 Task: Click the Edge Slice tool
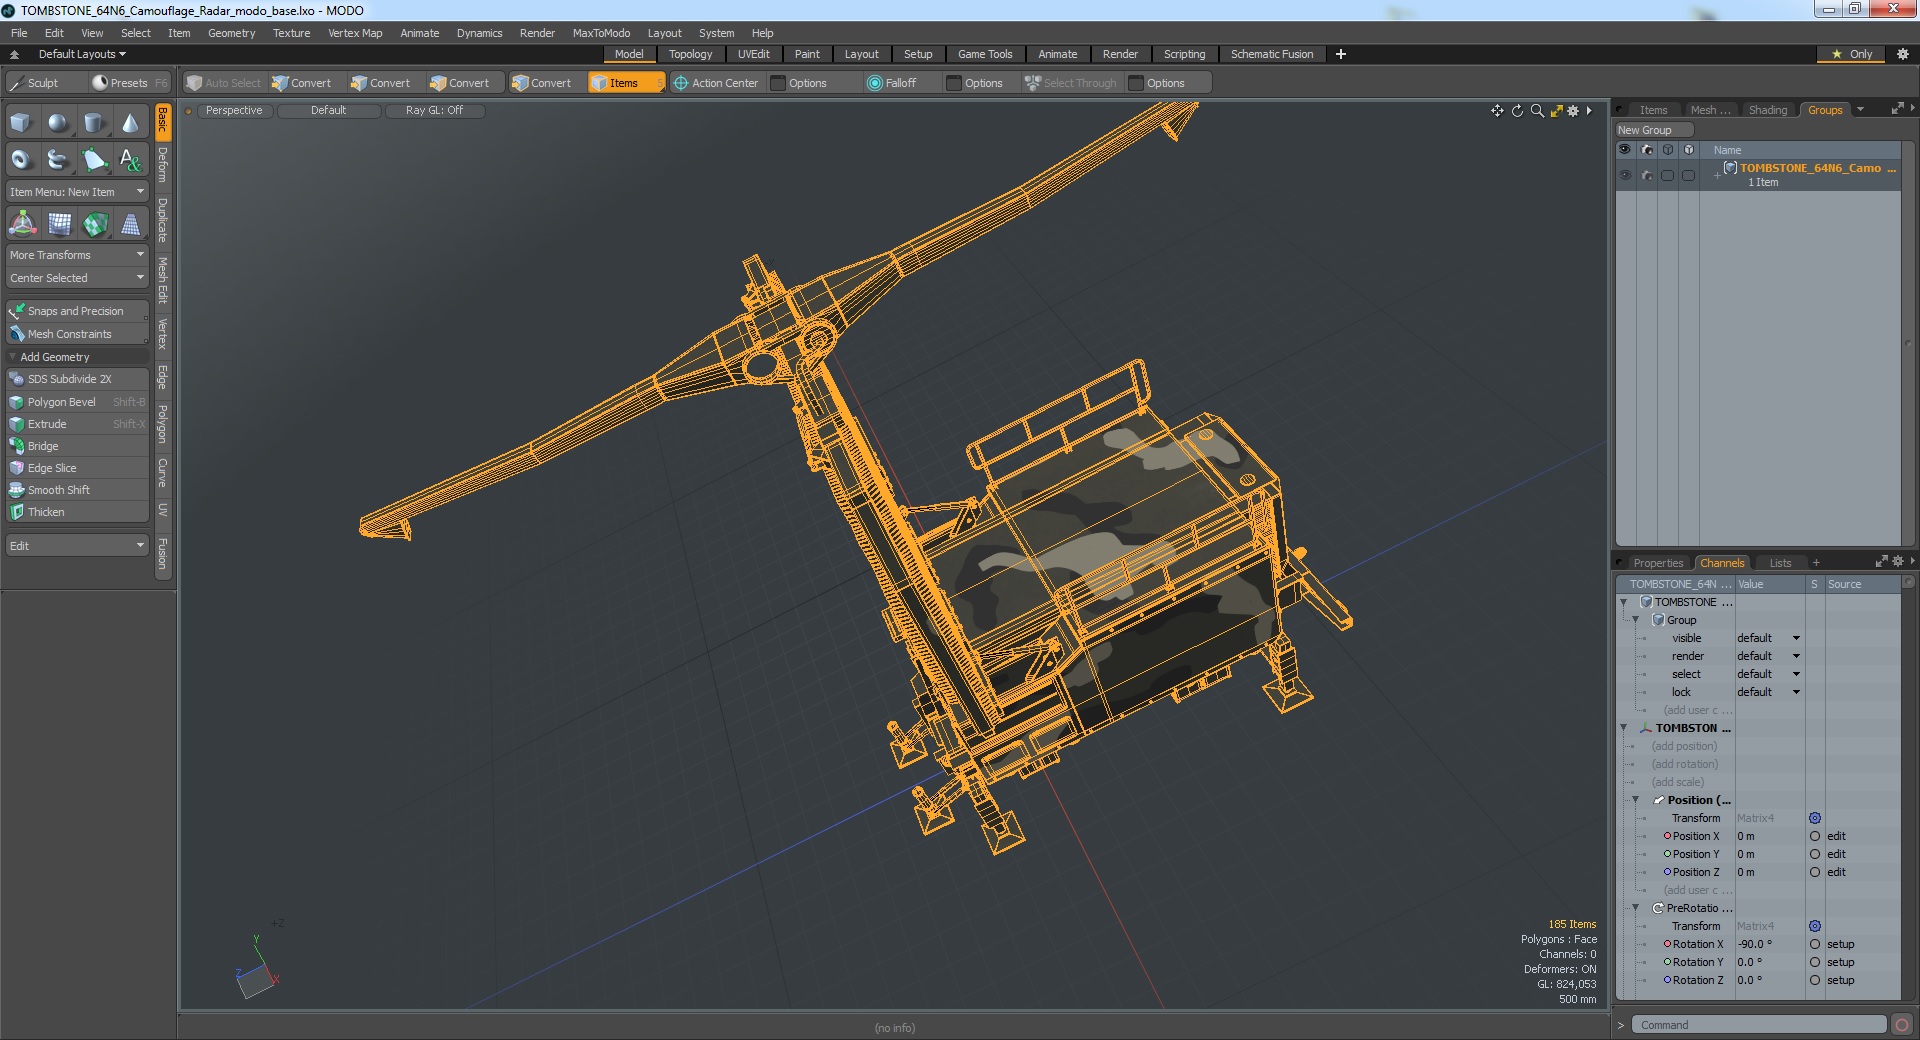(x=77, y=468)
